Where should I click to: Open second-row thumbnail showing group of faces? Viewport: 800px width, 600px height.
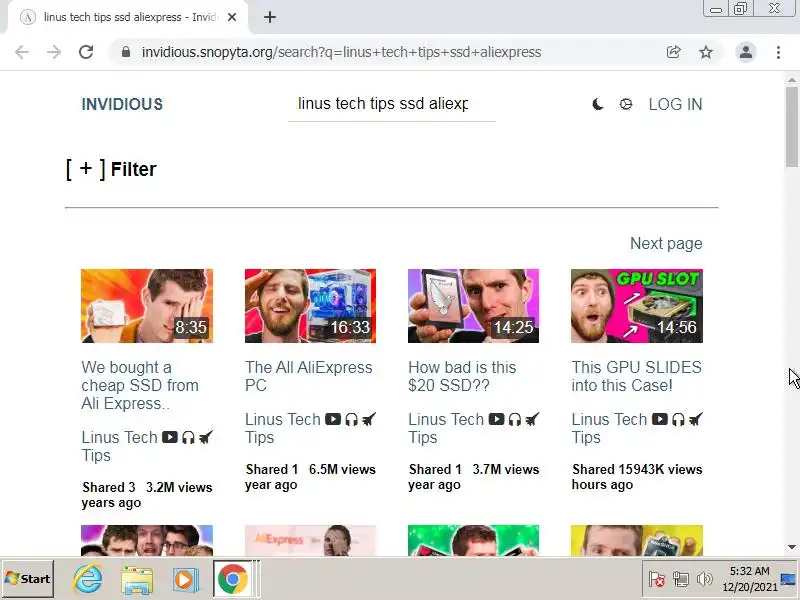[147, 540]
